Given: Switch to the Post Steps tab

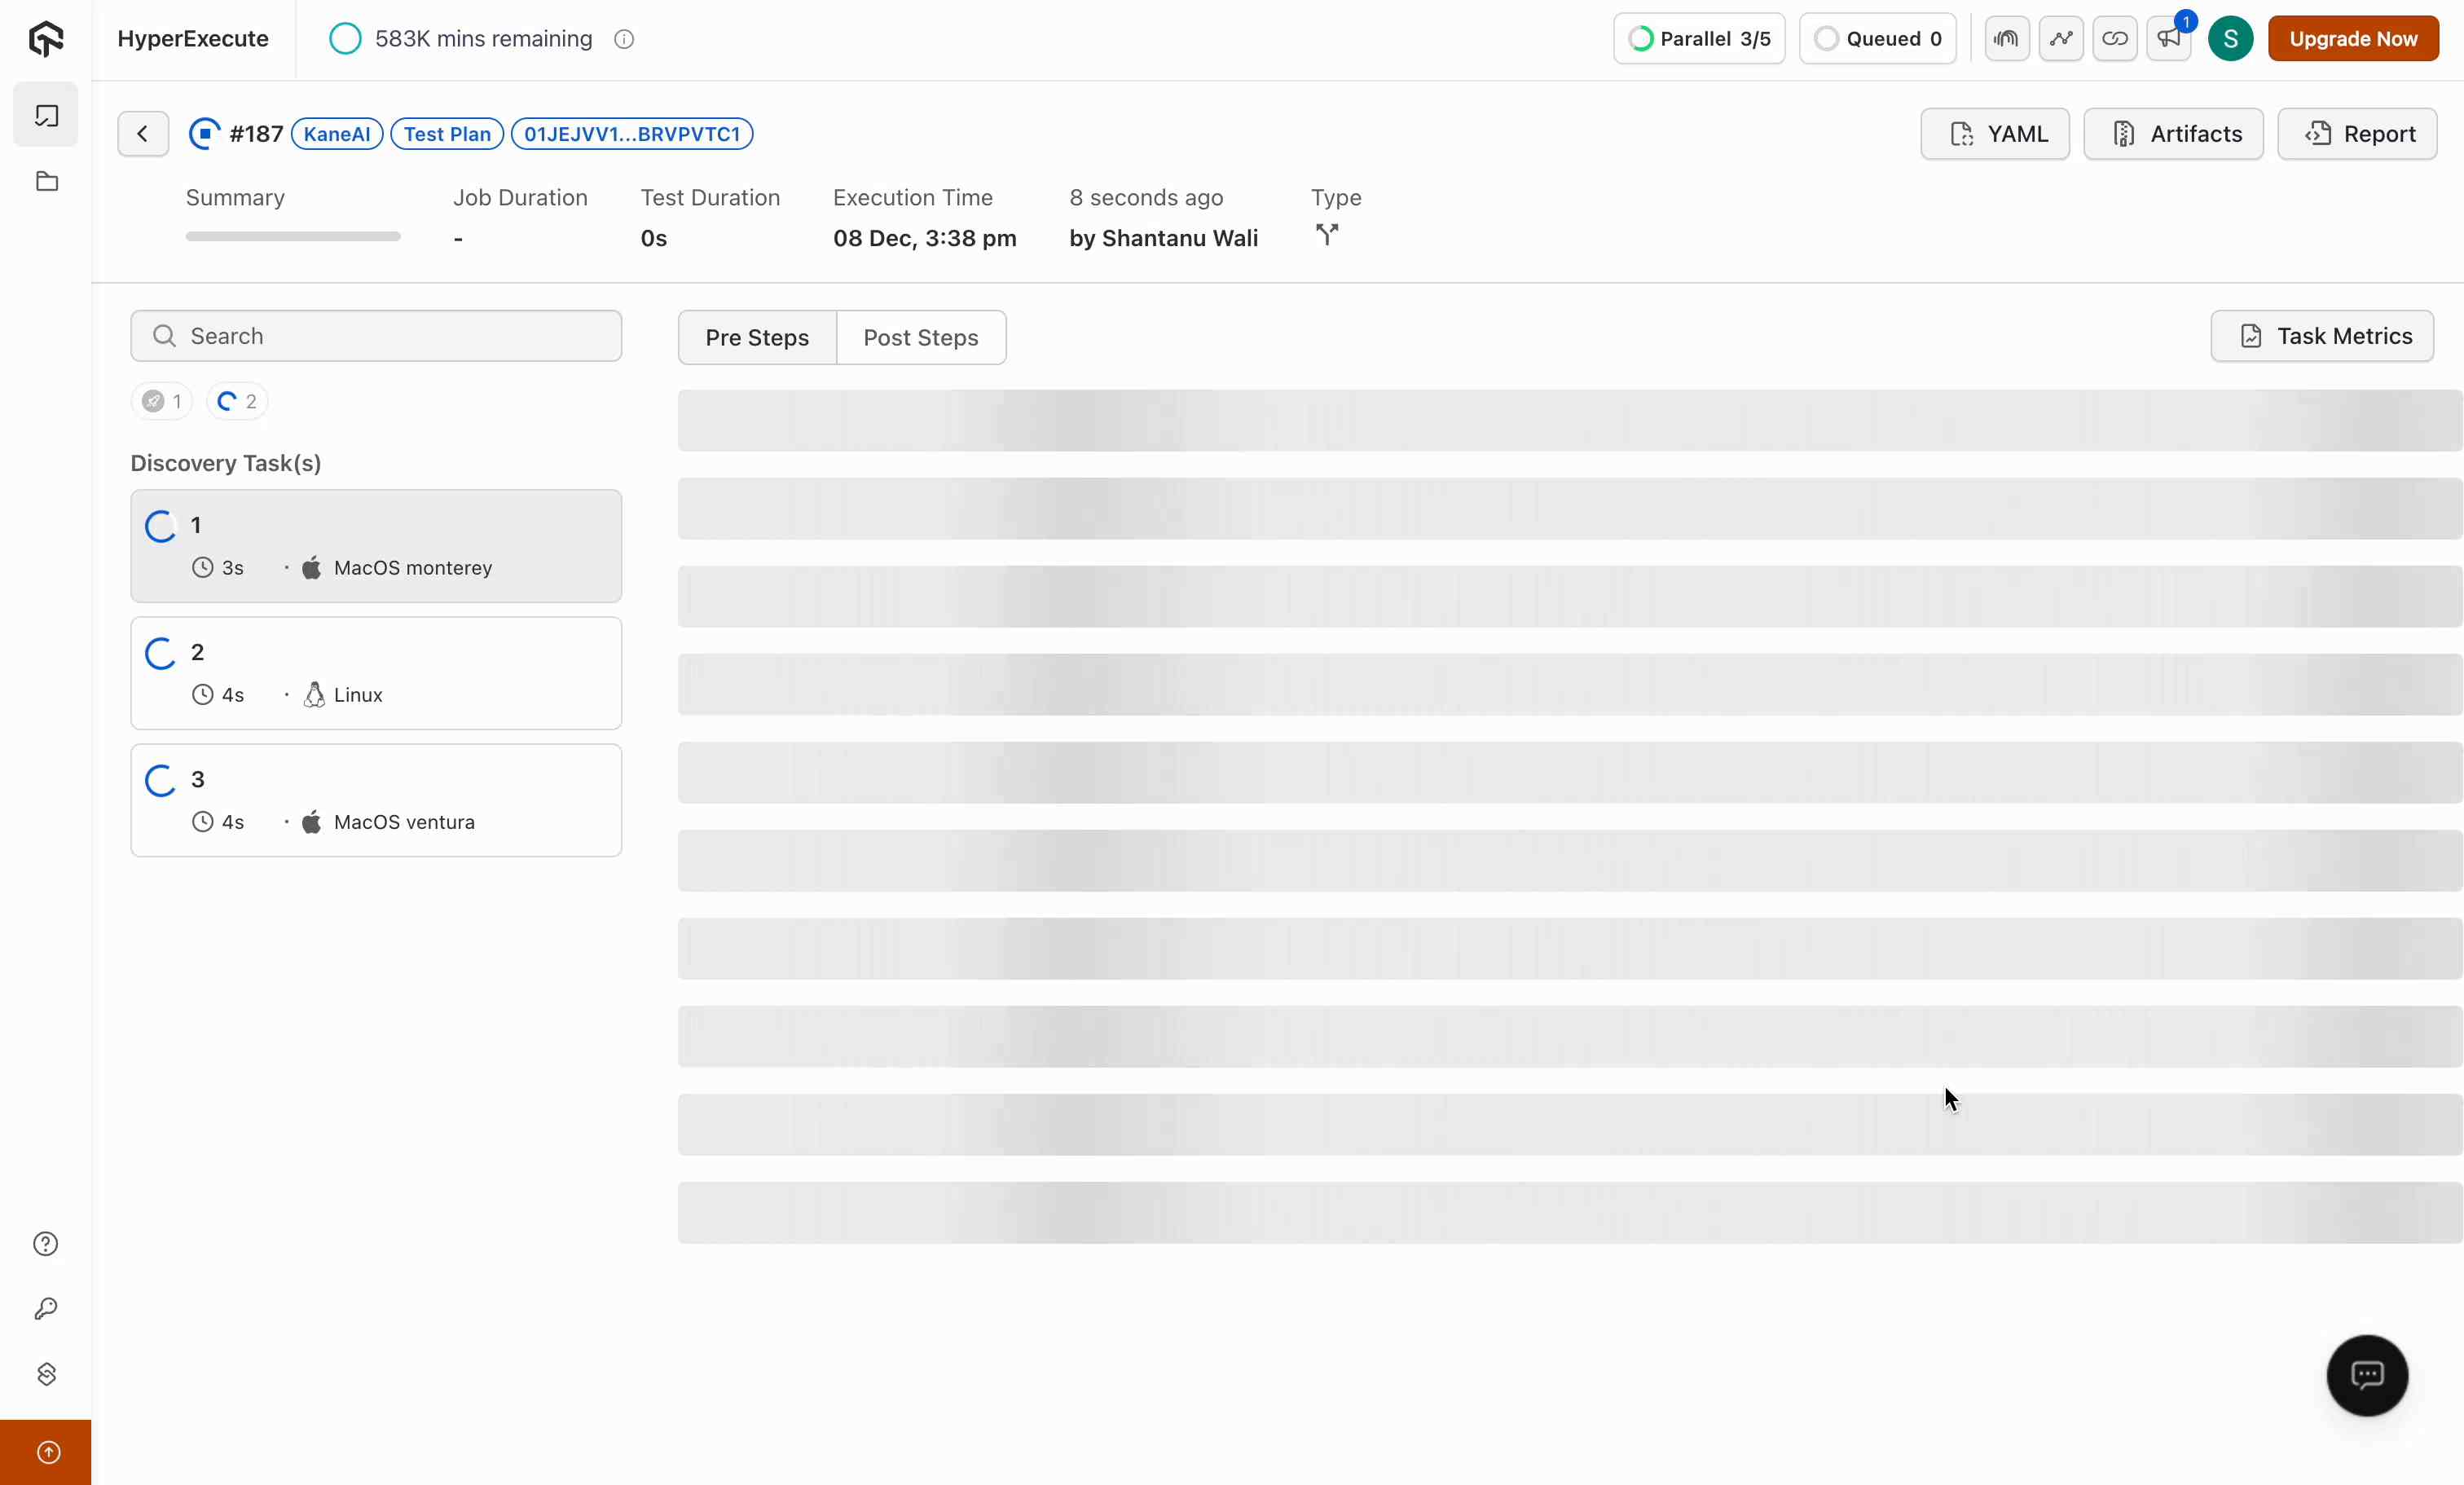Looking at the screenshot, I should coord(921,337).
